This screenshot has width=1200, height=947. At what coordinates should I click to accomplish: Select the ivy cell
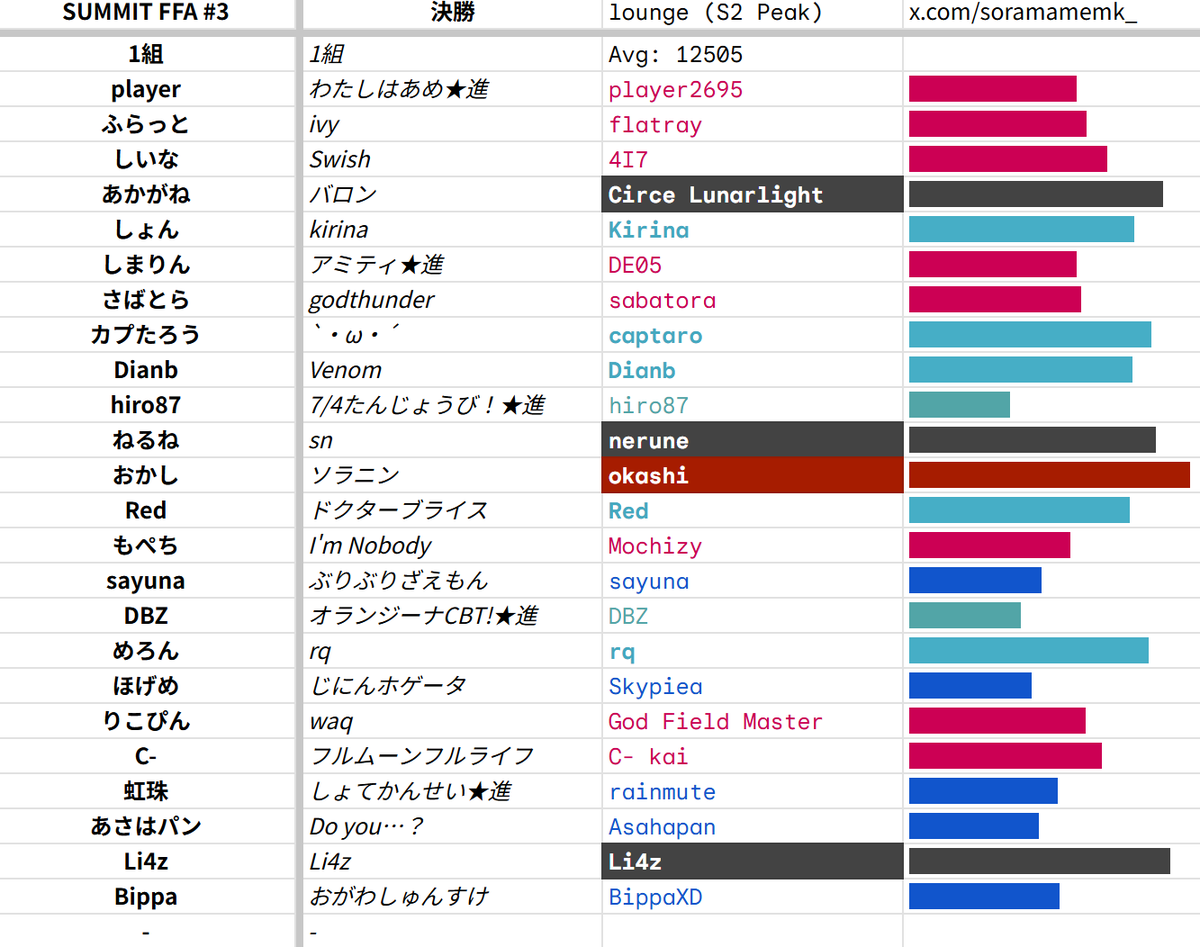(x=452, y=124)
